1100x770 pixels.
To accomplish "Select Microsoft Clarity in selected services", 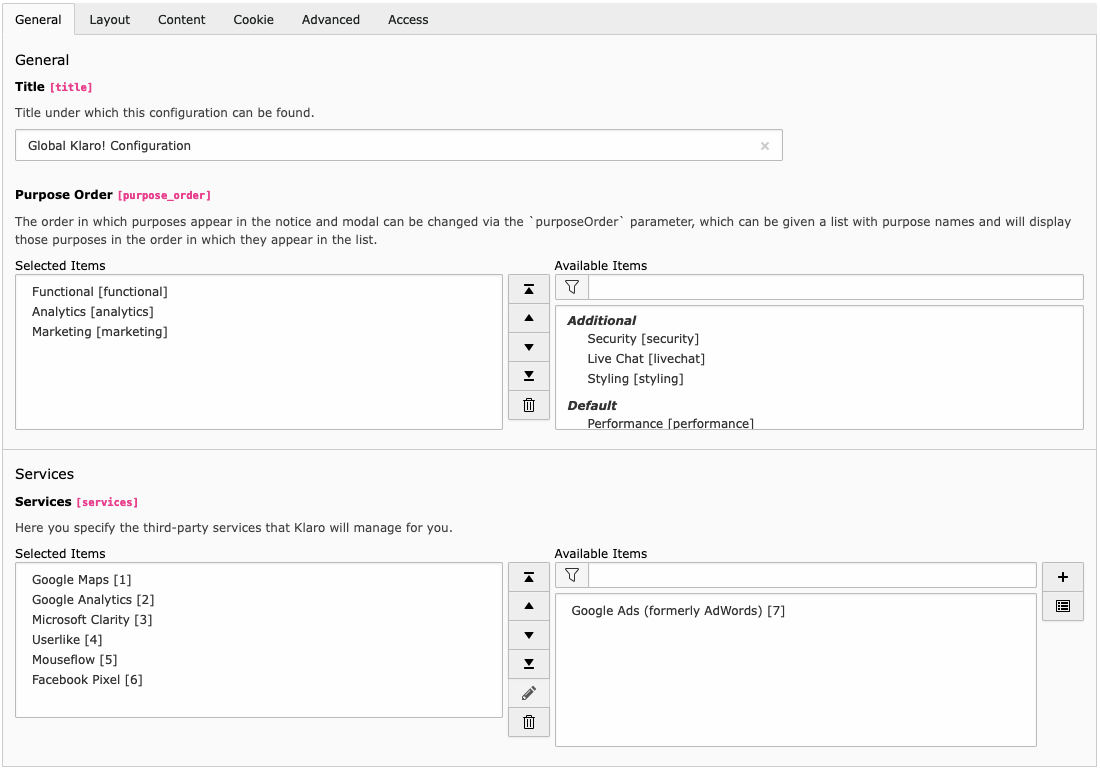I will tap(92, 620).
